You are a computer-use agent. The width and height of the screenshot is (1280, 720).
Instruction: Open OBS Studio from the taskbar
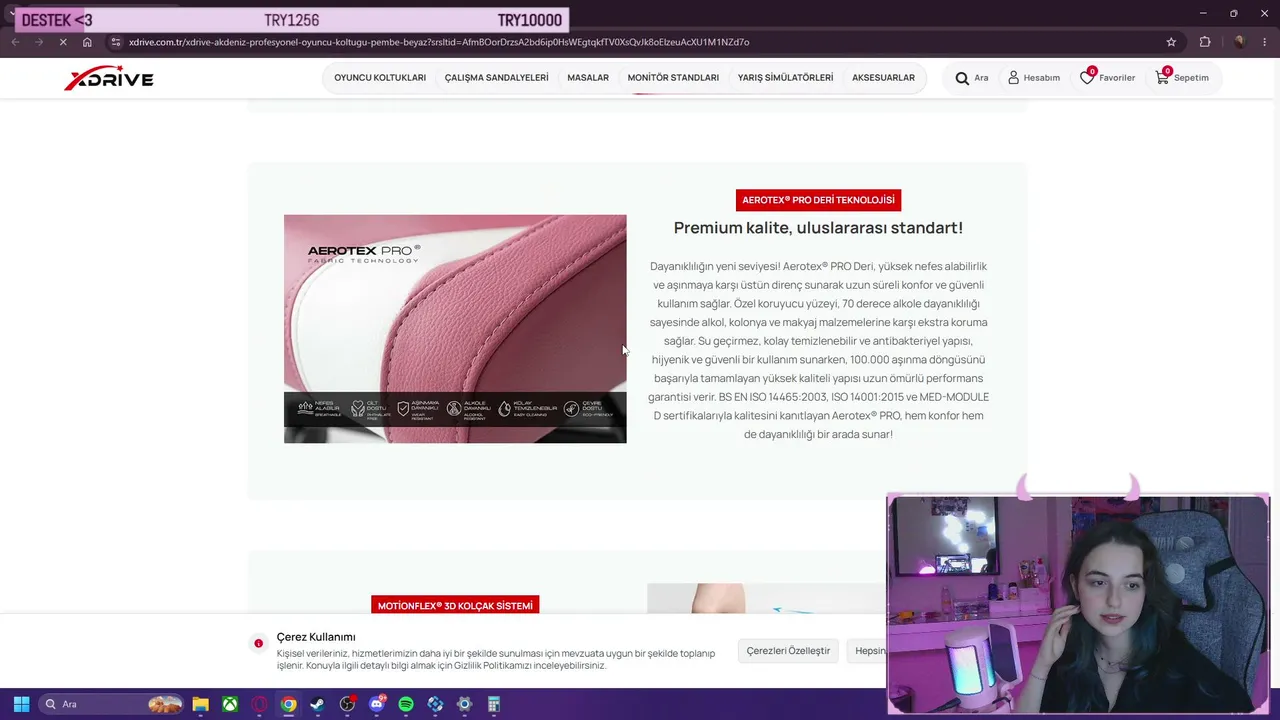click(347, 704)
